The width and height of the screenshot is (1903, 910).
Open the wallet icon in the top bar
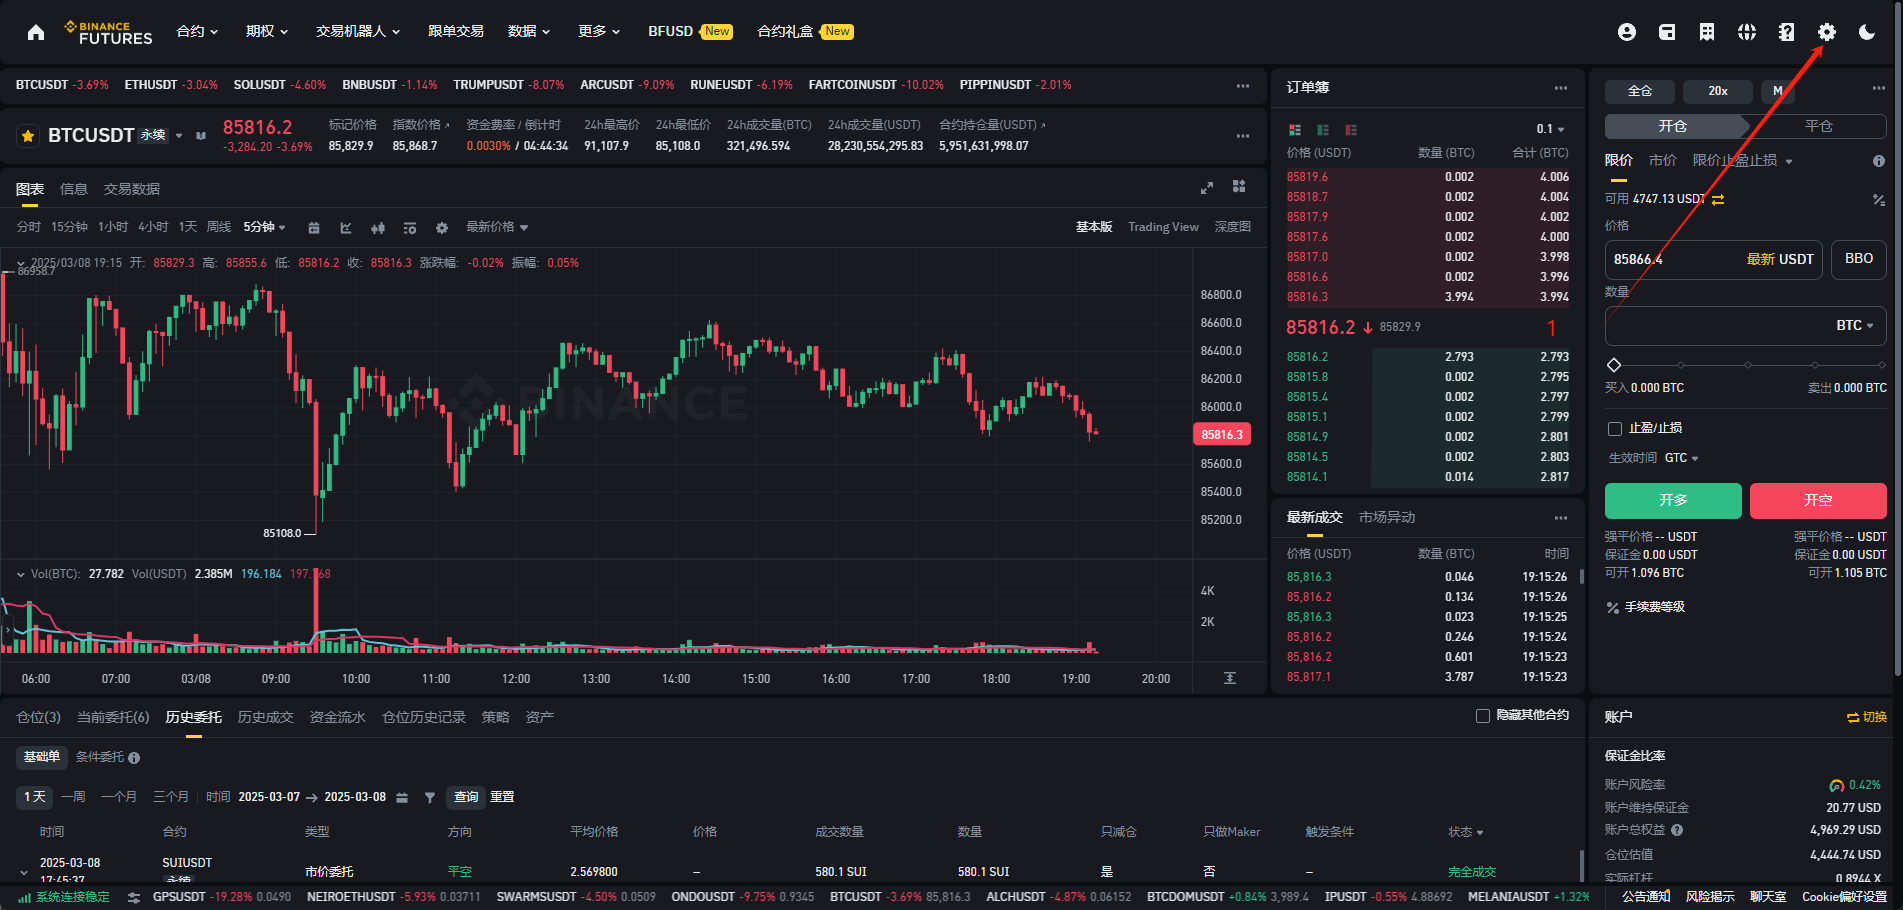(1666, 32)
